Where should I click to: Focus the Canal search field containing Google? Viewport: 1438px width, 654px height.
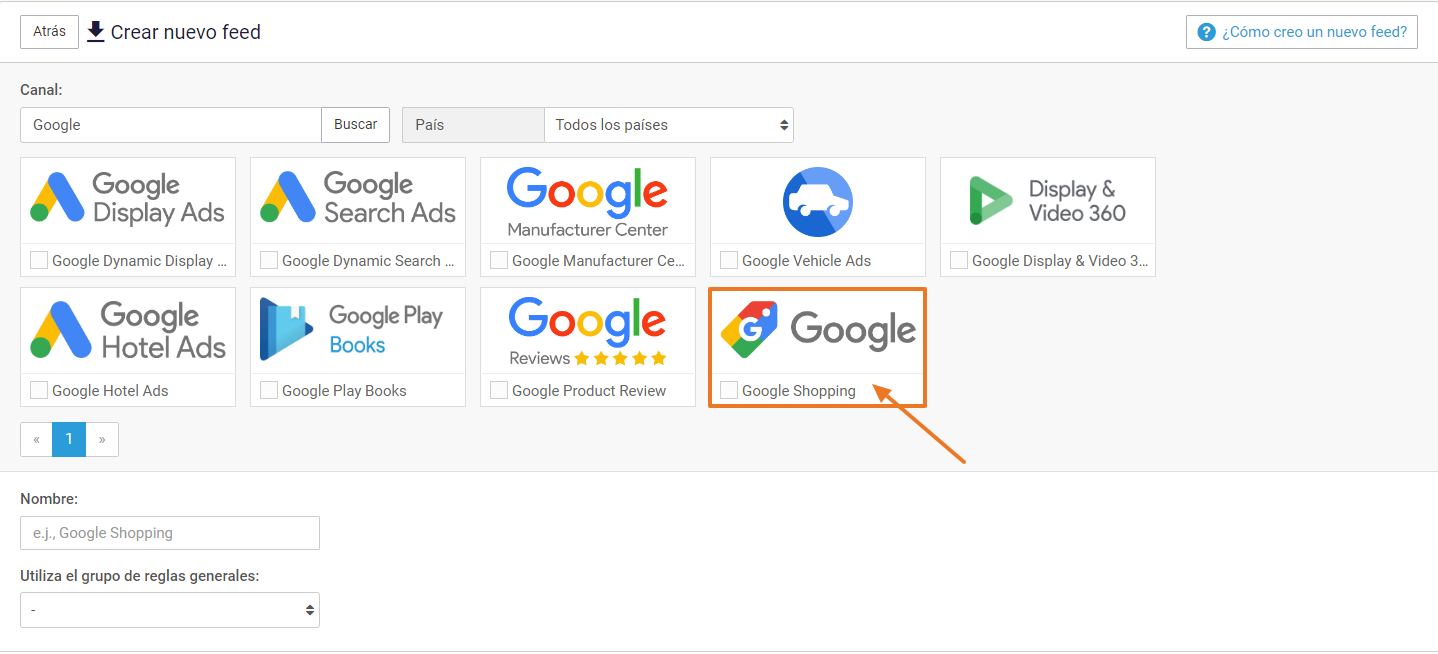click(x=171, y=125)
